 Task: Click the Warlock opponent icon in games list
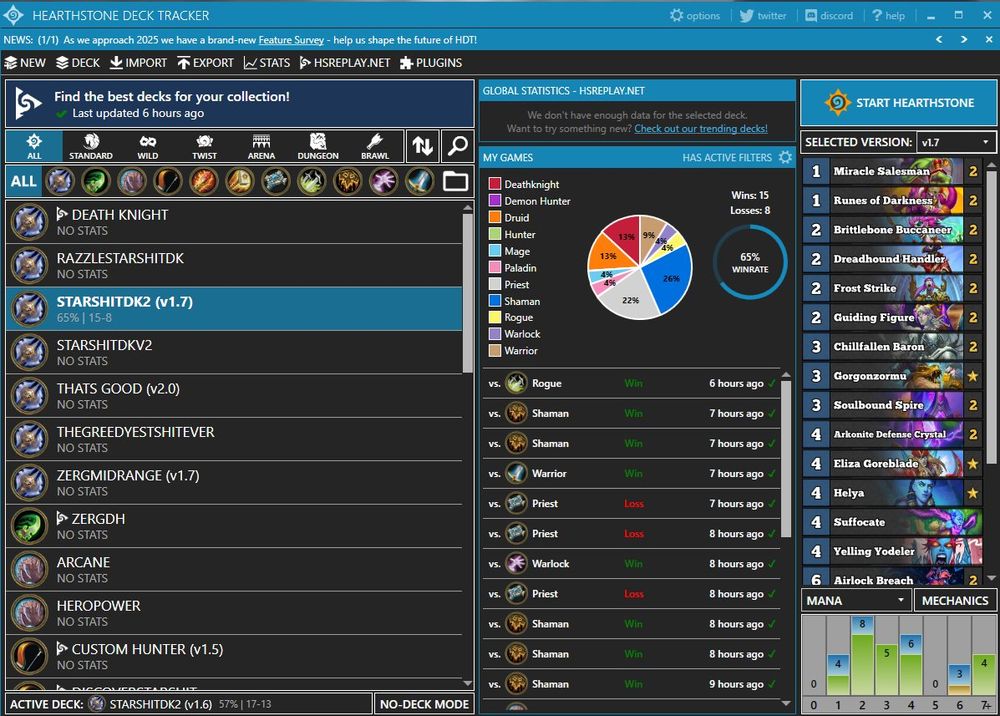tap(516, 564)
